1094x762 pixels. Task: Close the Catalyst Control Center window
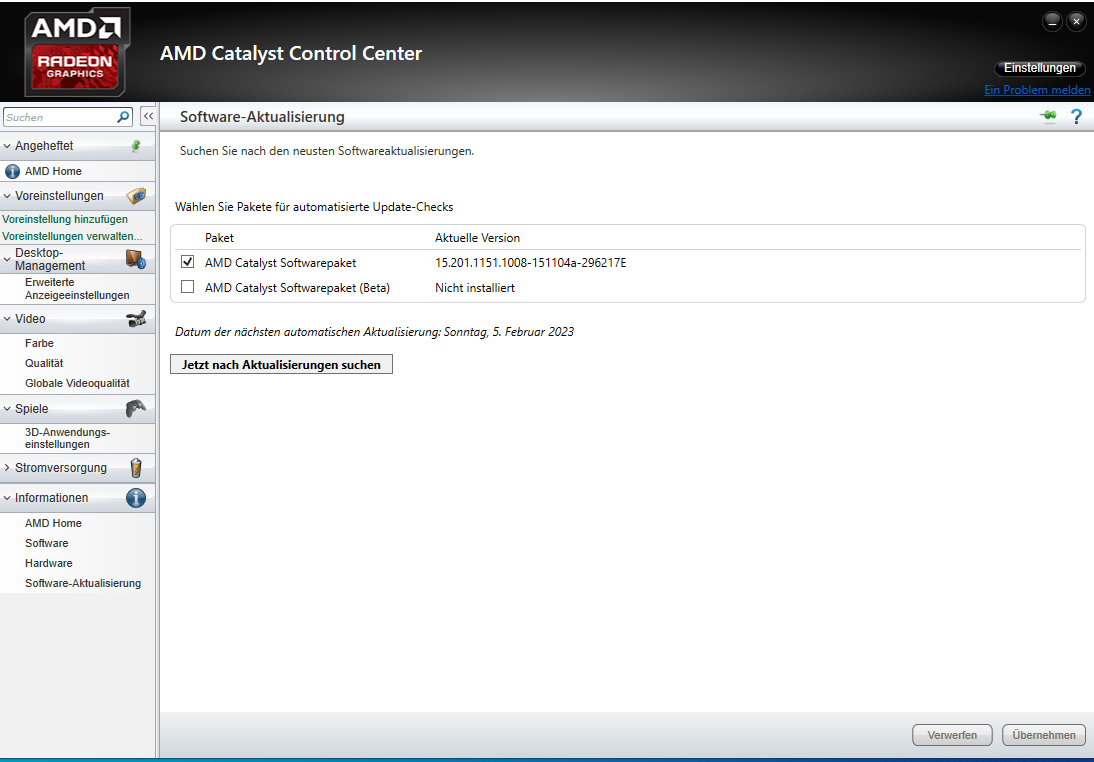1076,22
